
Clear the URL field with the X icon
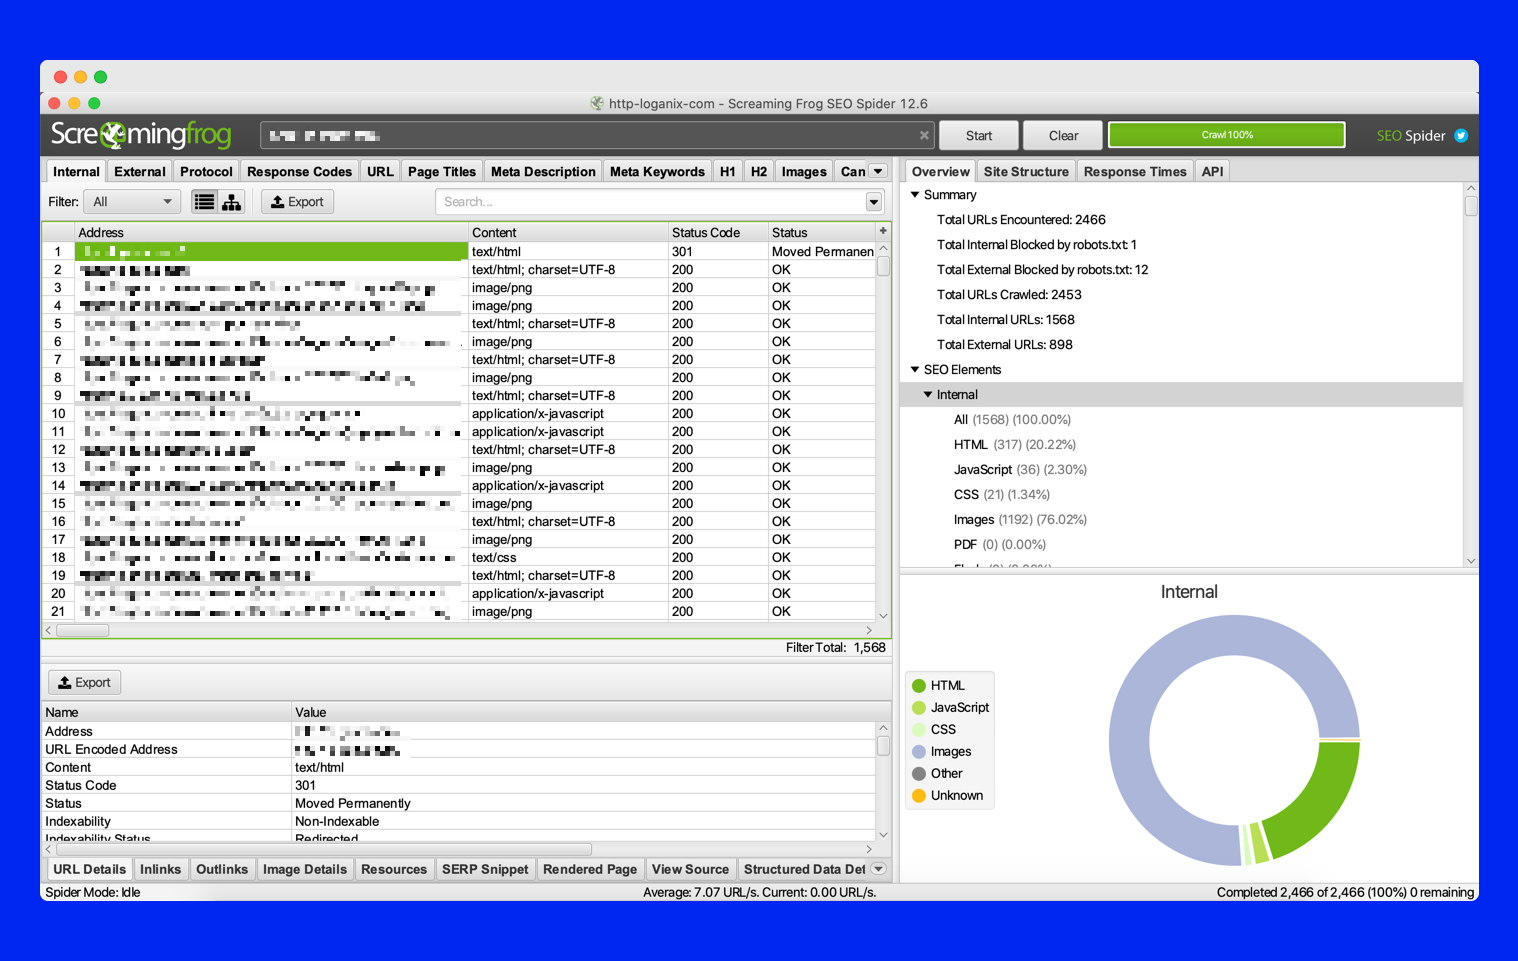(x=924, y=135)
